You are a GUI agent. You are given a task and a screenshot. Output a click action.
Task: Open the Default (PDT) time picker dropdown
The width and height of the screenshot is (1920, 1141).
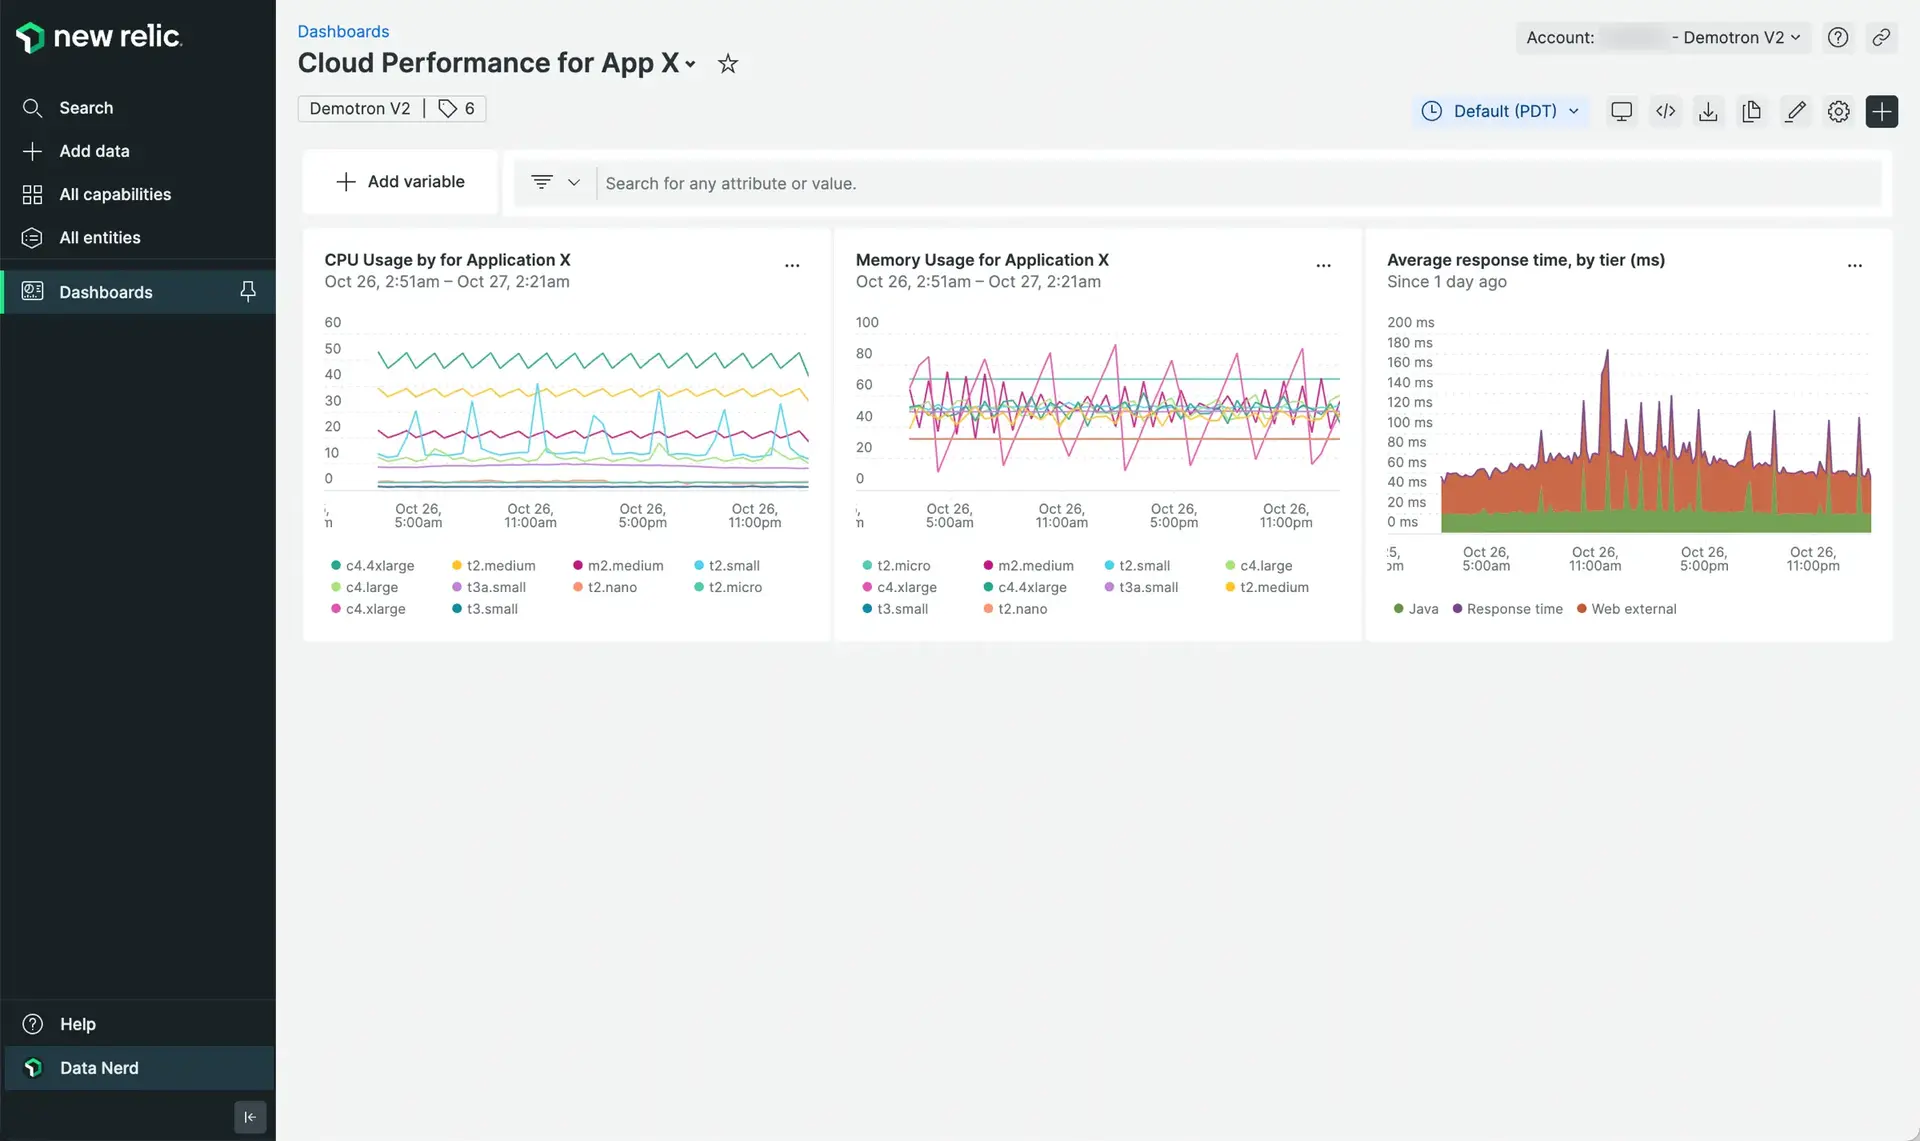1503,111
